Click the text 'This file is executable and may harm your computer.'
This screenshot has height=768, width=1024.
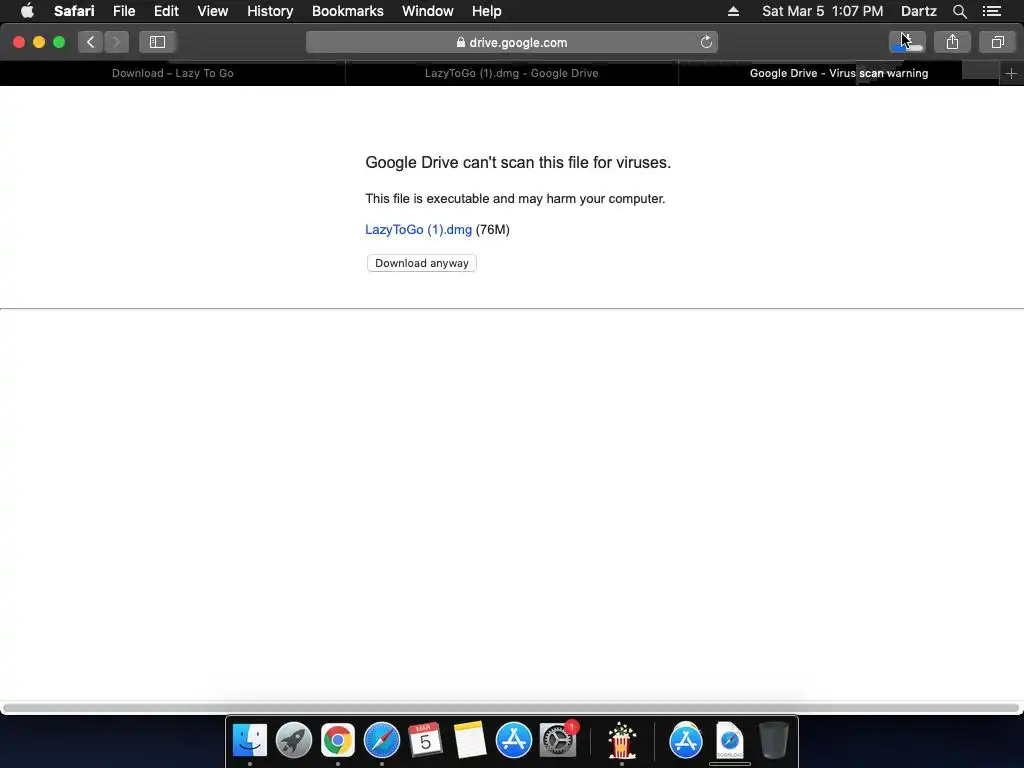coord(515,199)
